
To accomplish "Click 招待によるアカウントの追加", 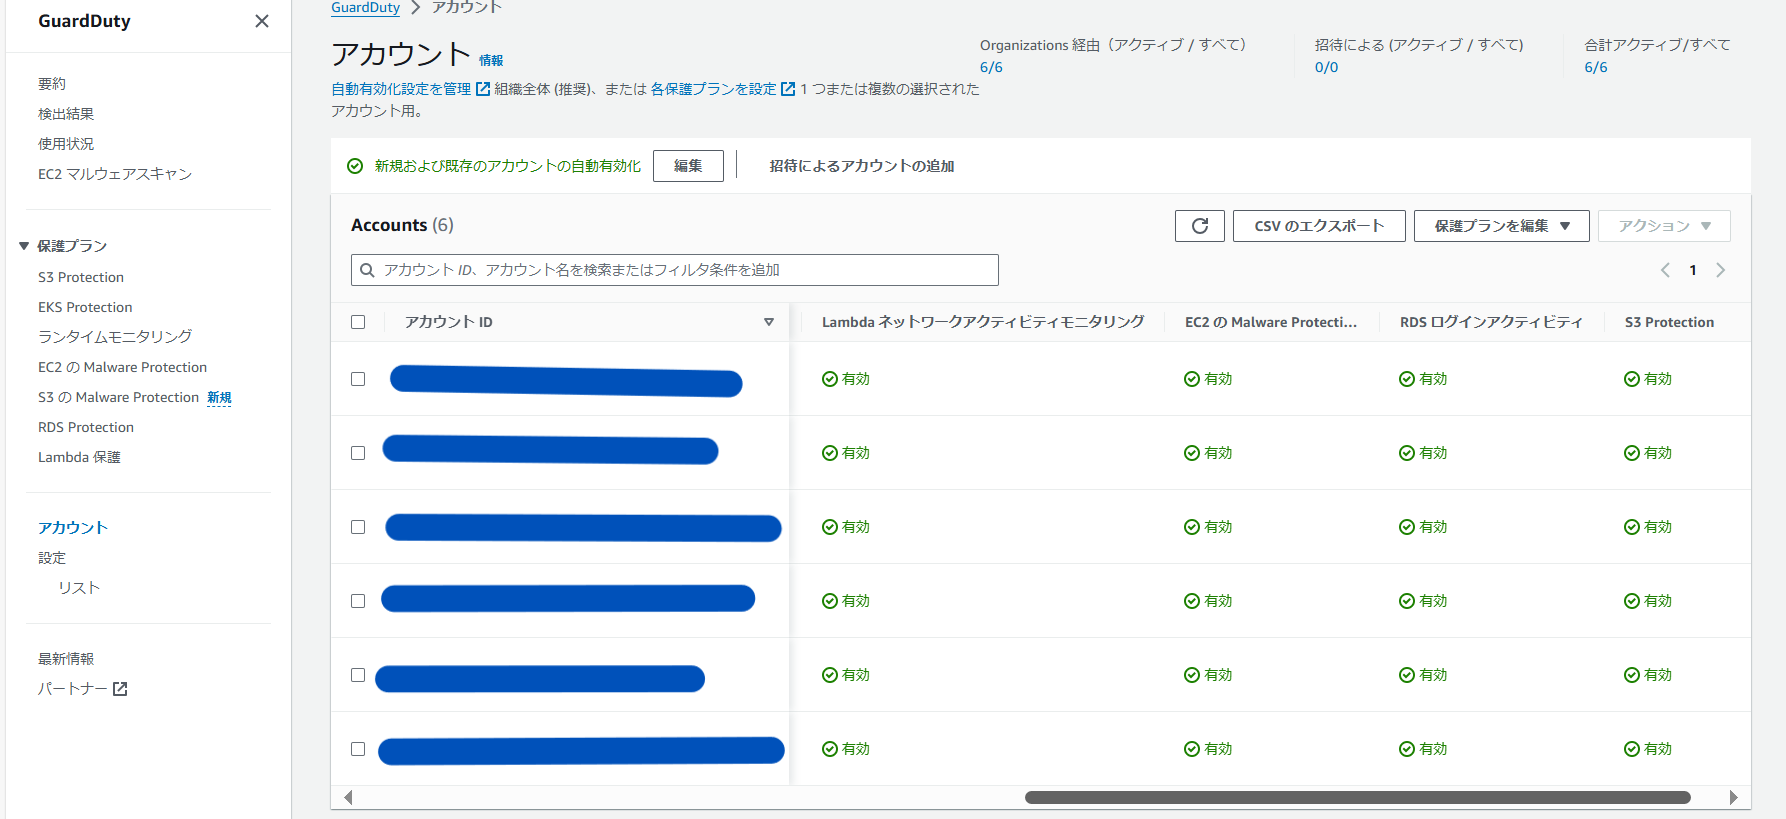I will (862, 166).
